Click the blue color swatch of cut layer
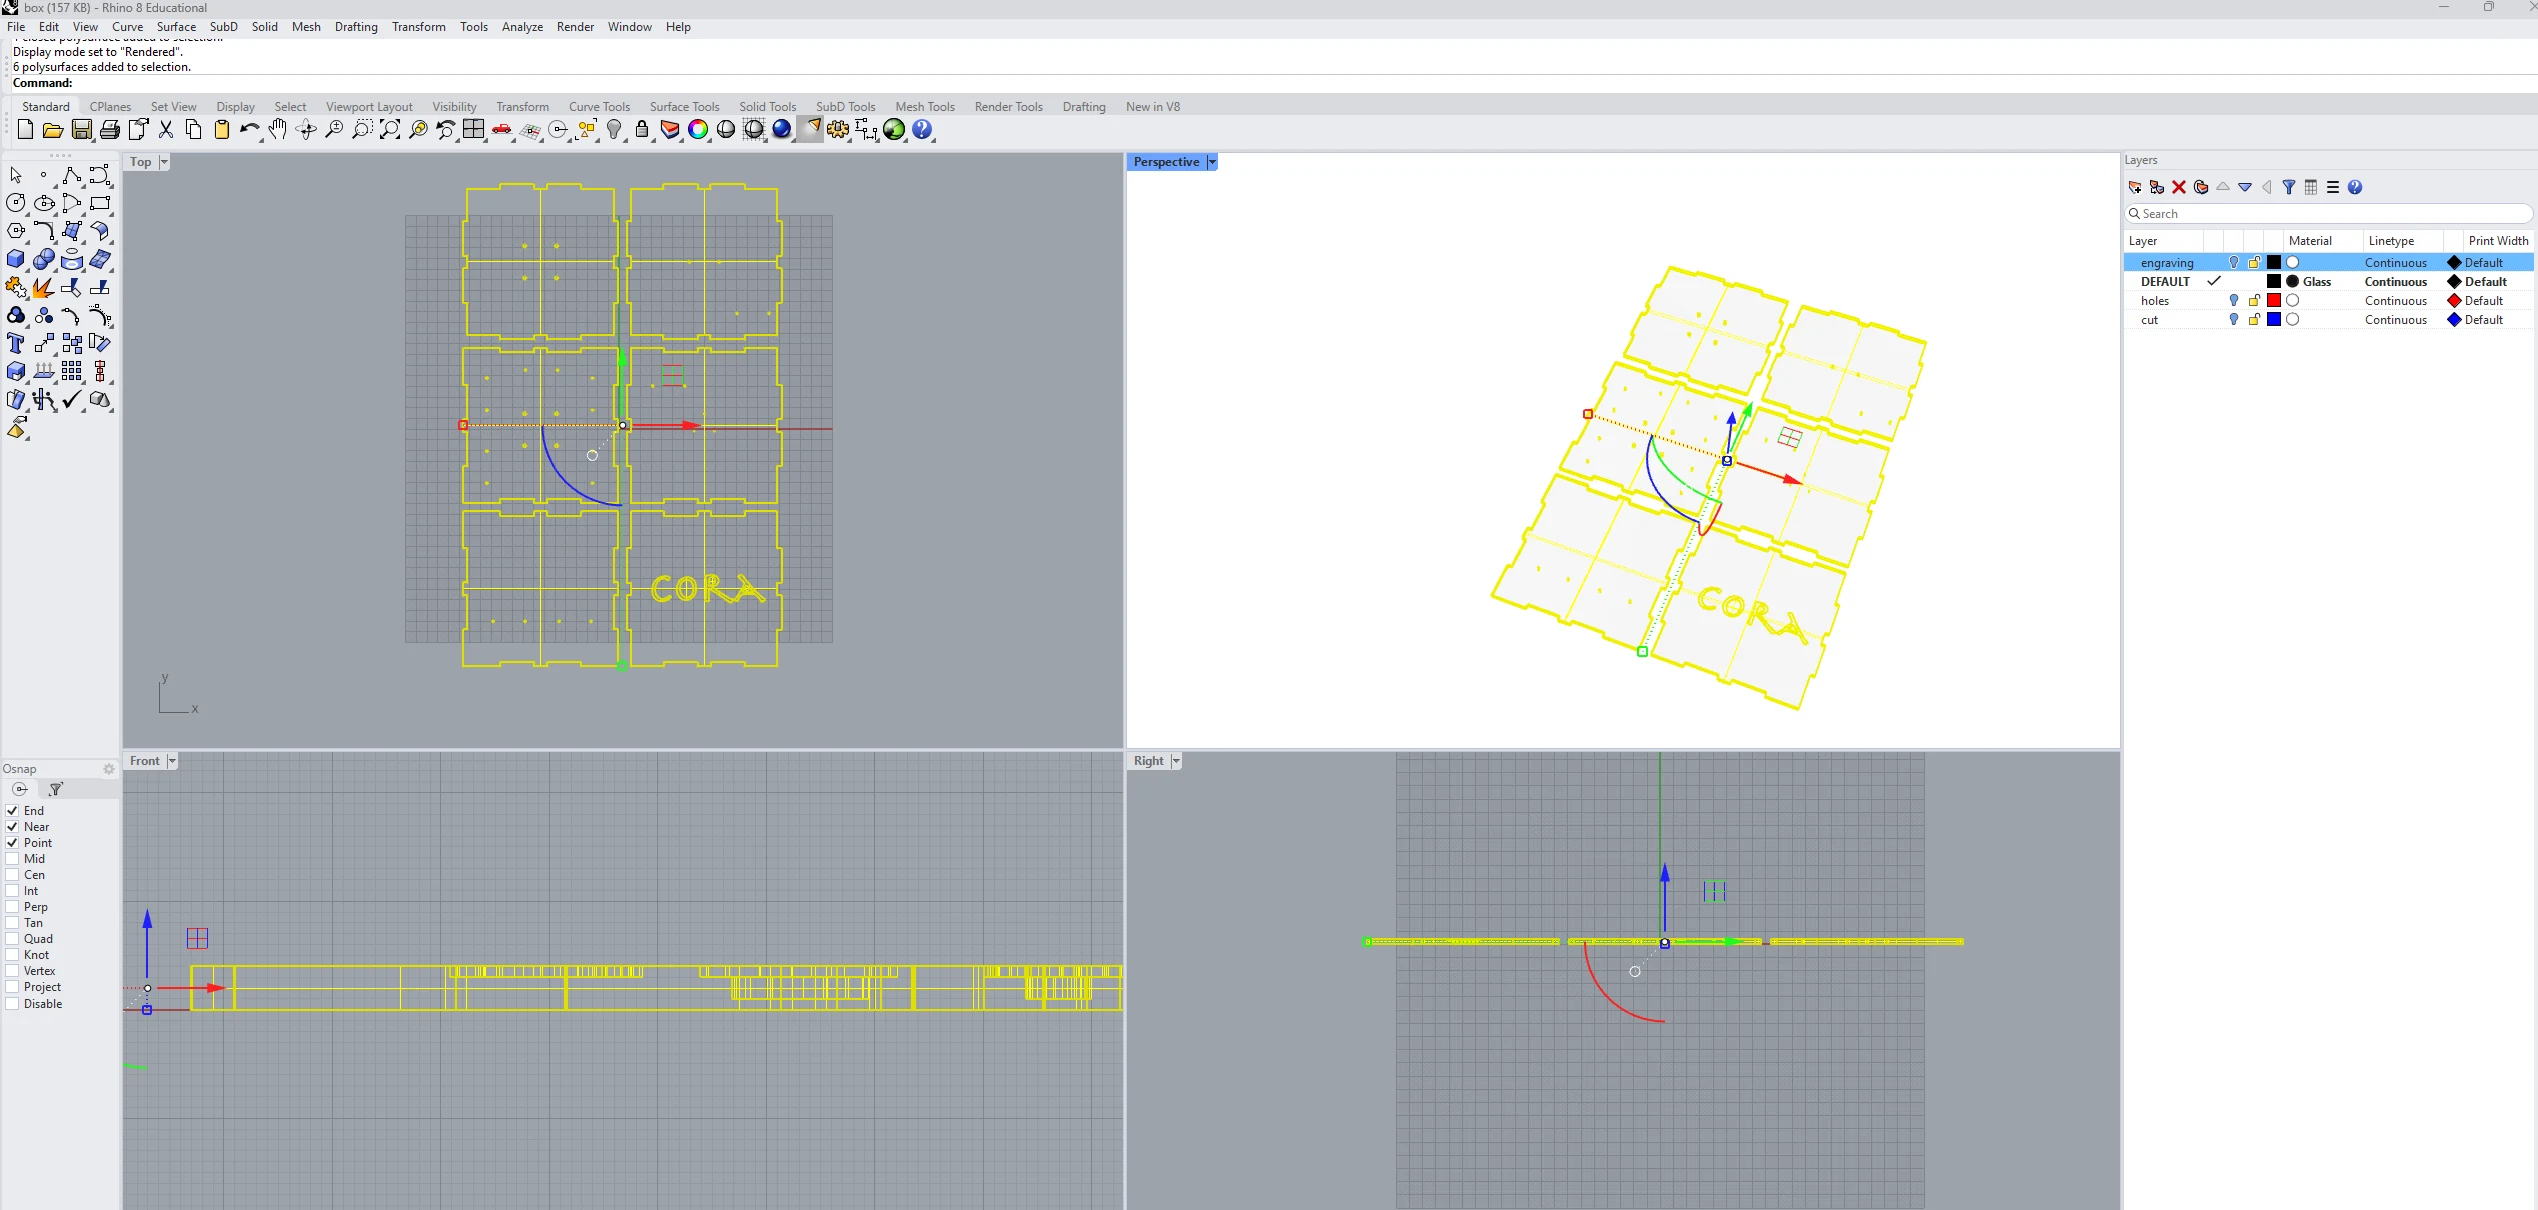2538x1210 pixels. (2274, 320)
